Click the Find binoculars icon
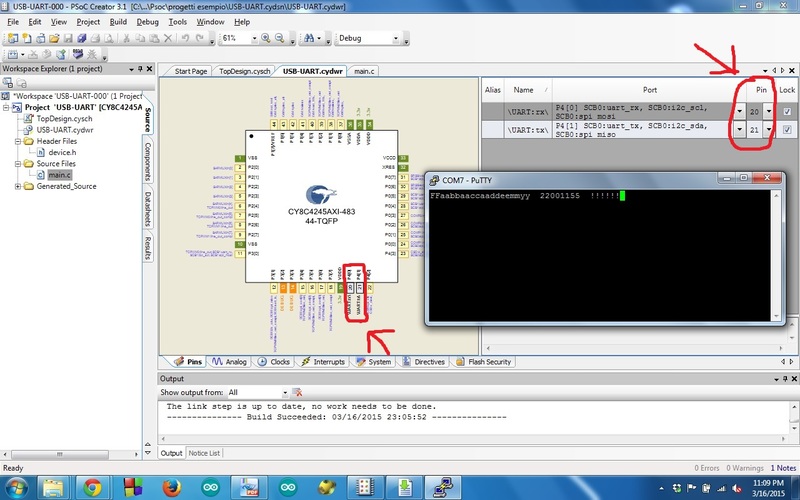The height and width of the screenshot is (500, 800). tap(309, 38)
